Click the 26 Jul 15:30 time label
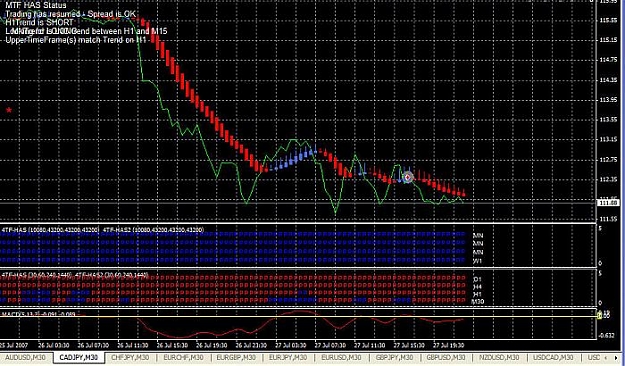This screenshot has width=625, height=366. pyautogui.click(x=173, y=345)
